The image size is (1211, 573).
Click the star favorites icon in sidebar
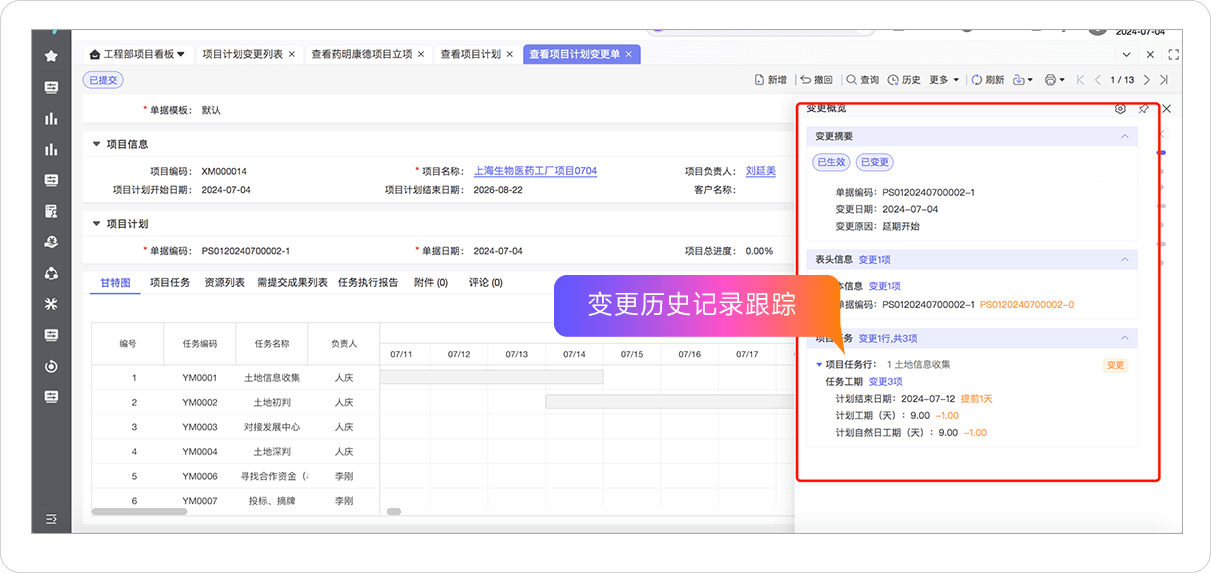click(x=51, y=56)
